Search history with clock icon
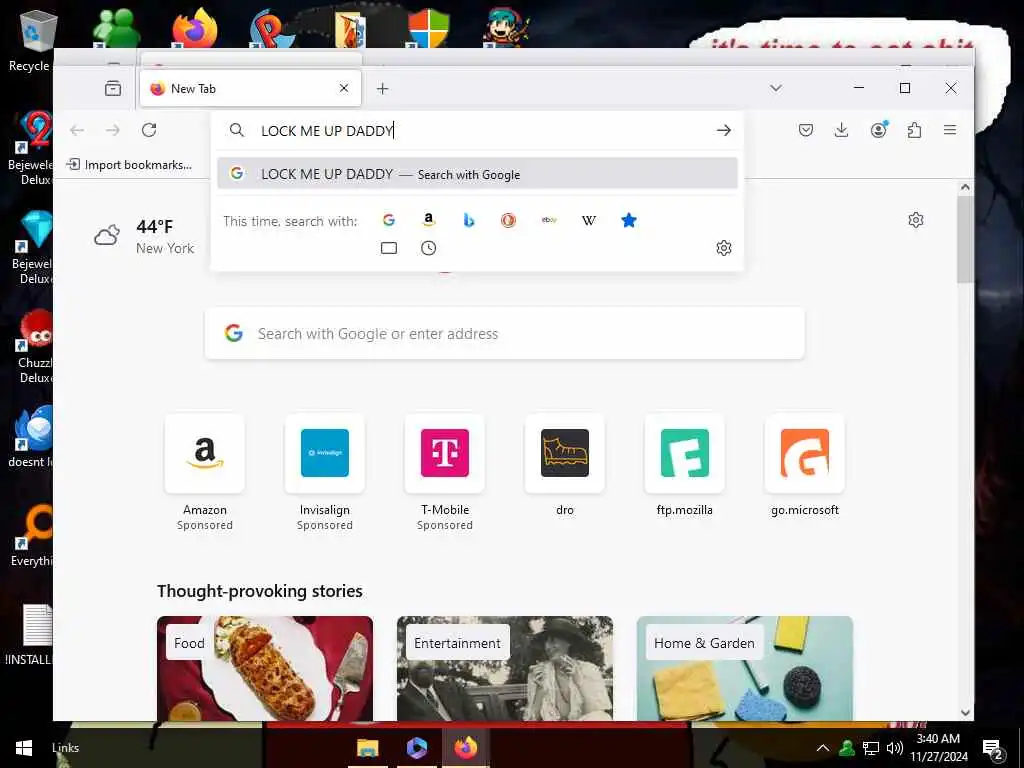The image size is (1024, 768). [428, 248]
